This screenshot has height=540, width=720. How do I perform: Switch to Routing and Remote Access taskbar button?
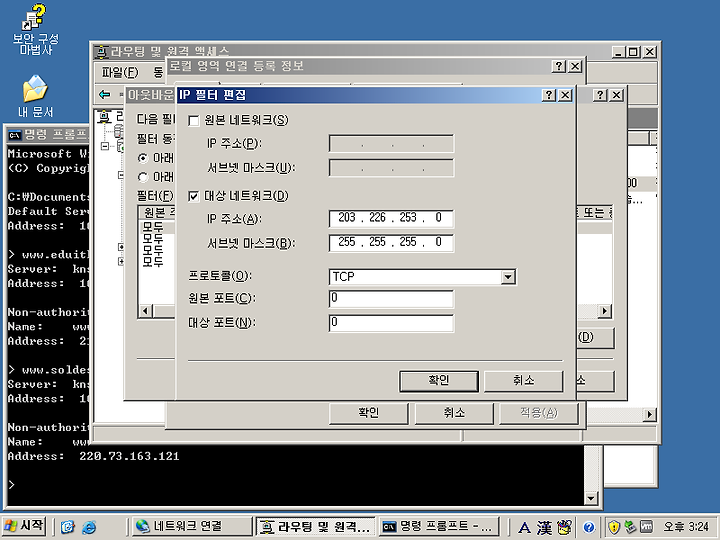316,526
